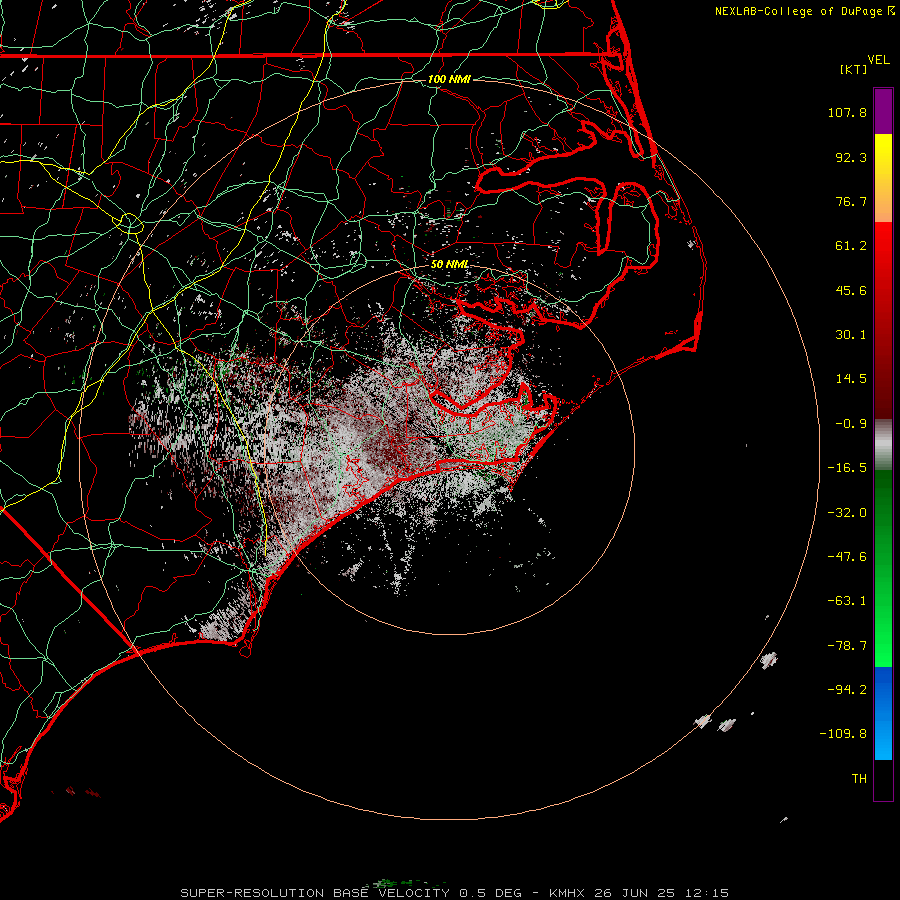Viewport: 900px width, 900px height.
Task: Click the 100 NMI range ring label
Action: point(449,79)
